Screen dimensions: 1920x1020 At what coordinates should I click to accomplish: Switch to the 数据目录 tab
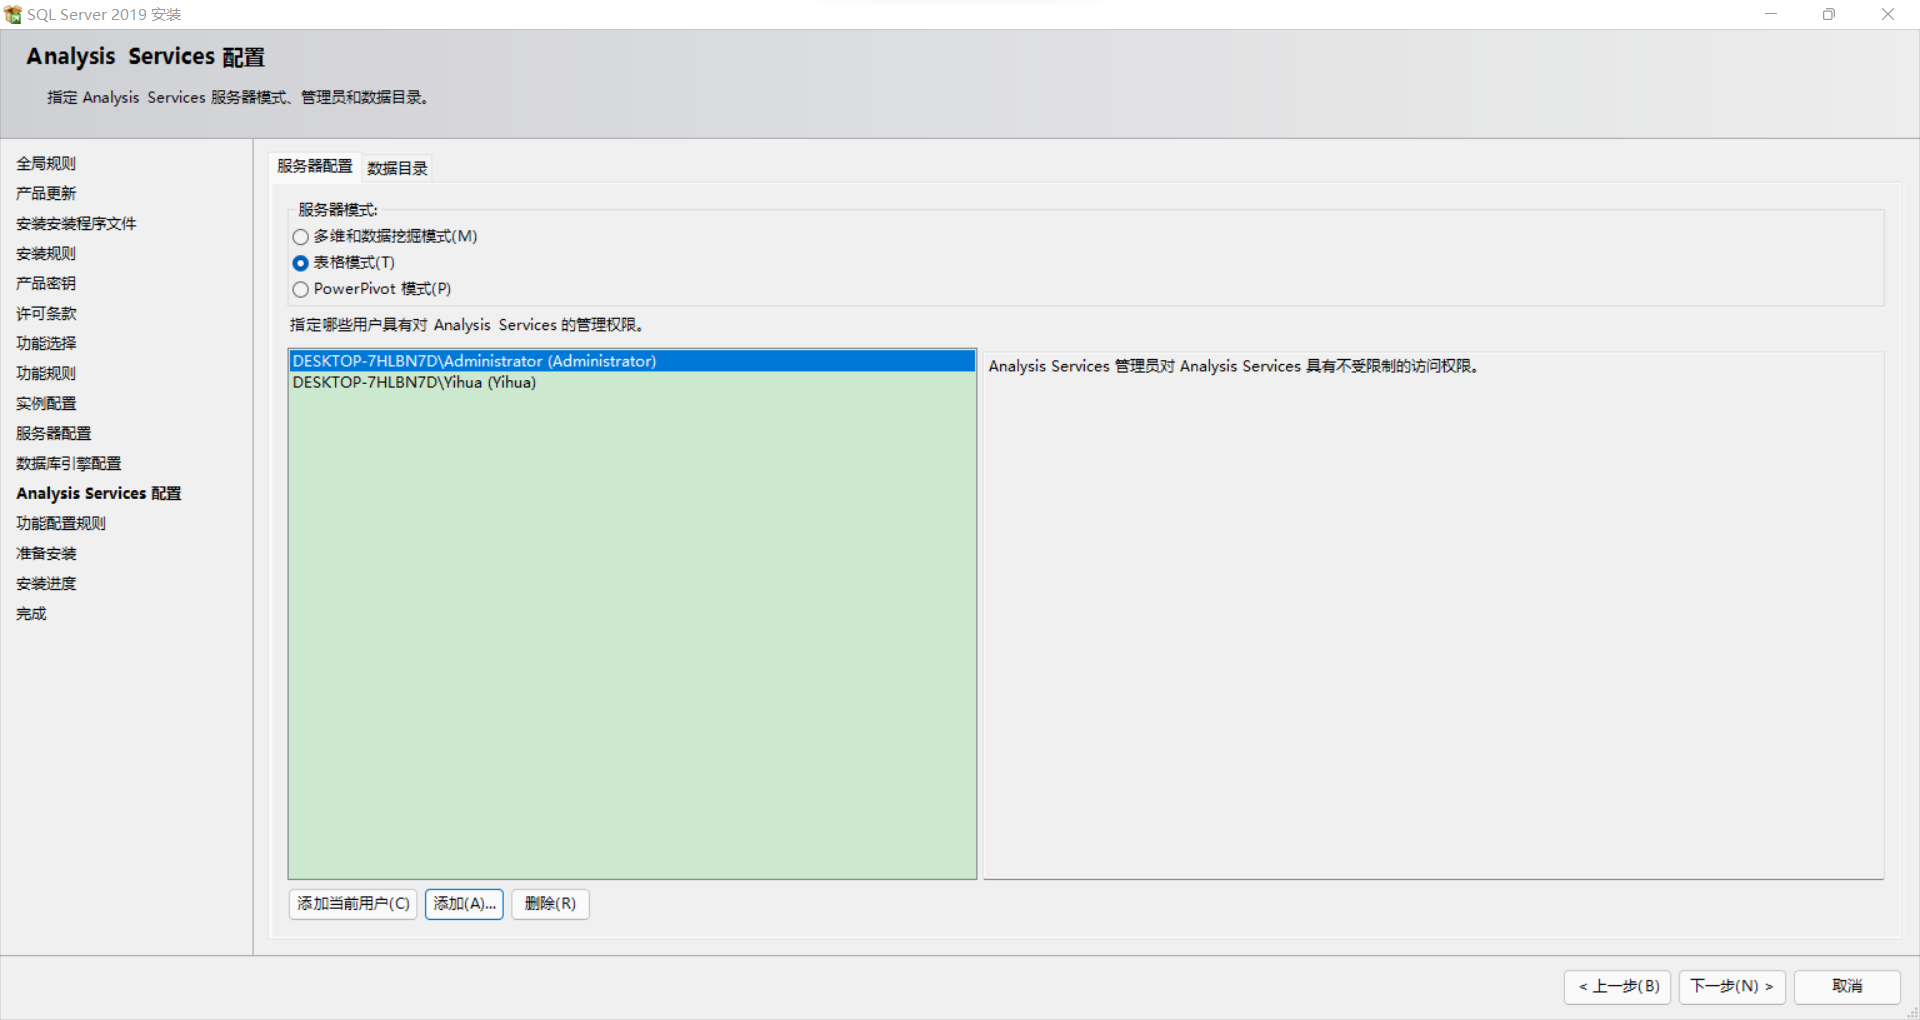397,168
